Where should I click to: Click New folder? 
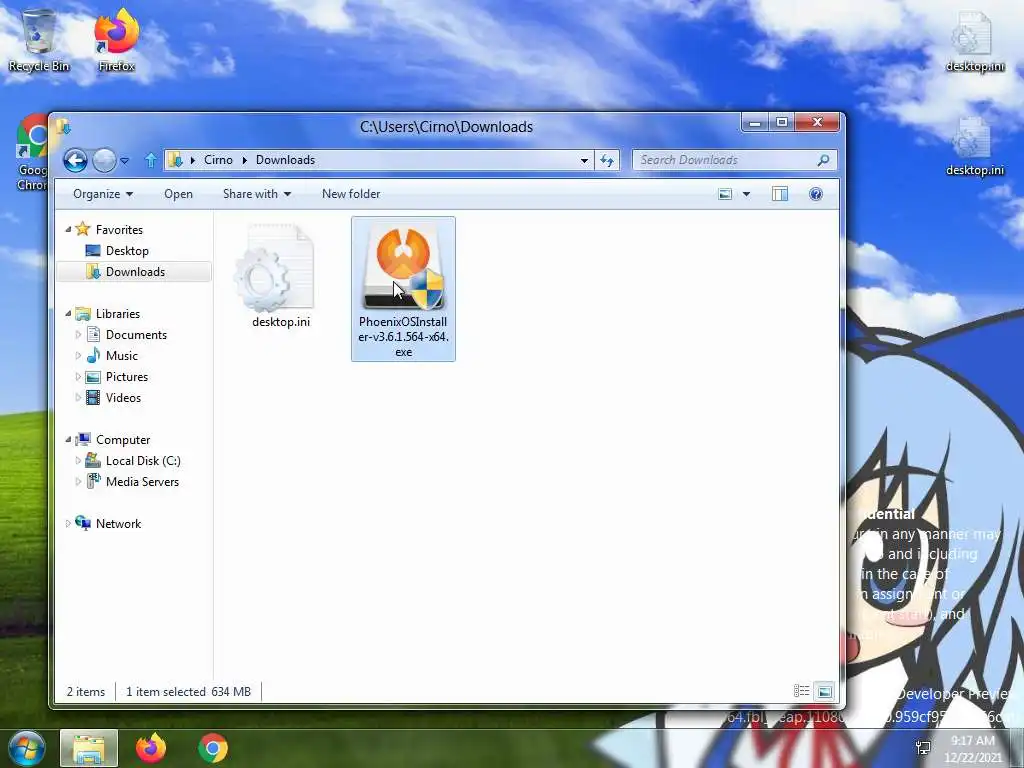[x=351, y=194]
